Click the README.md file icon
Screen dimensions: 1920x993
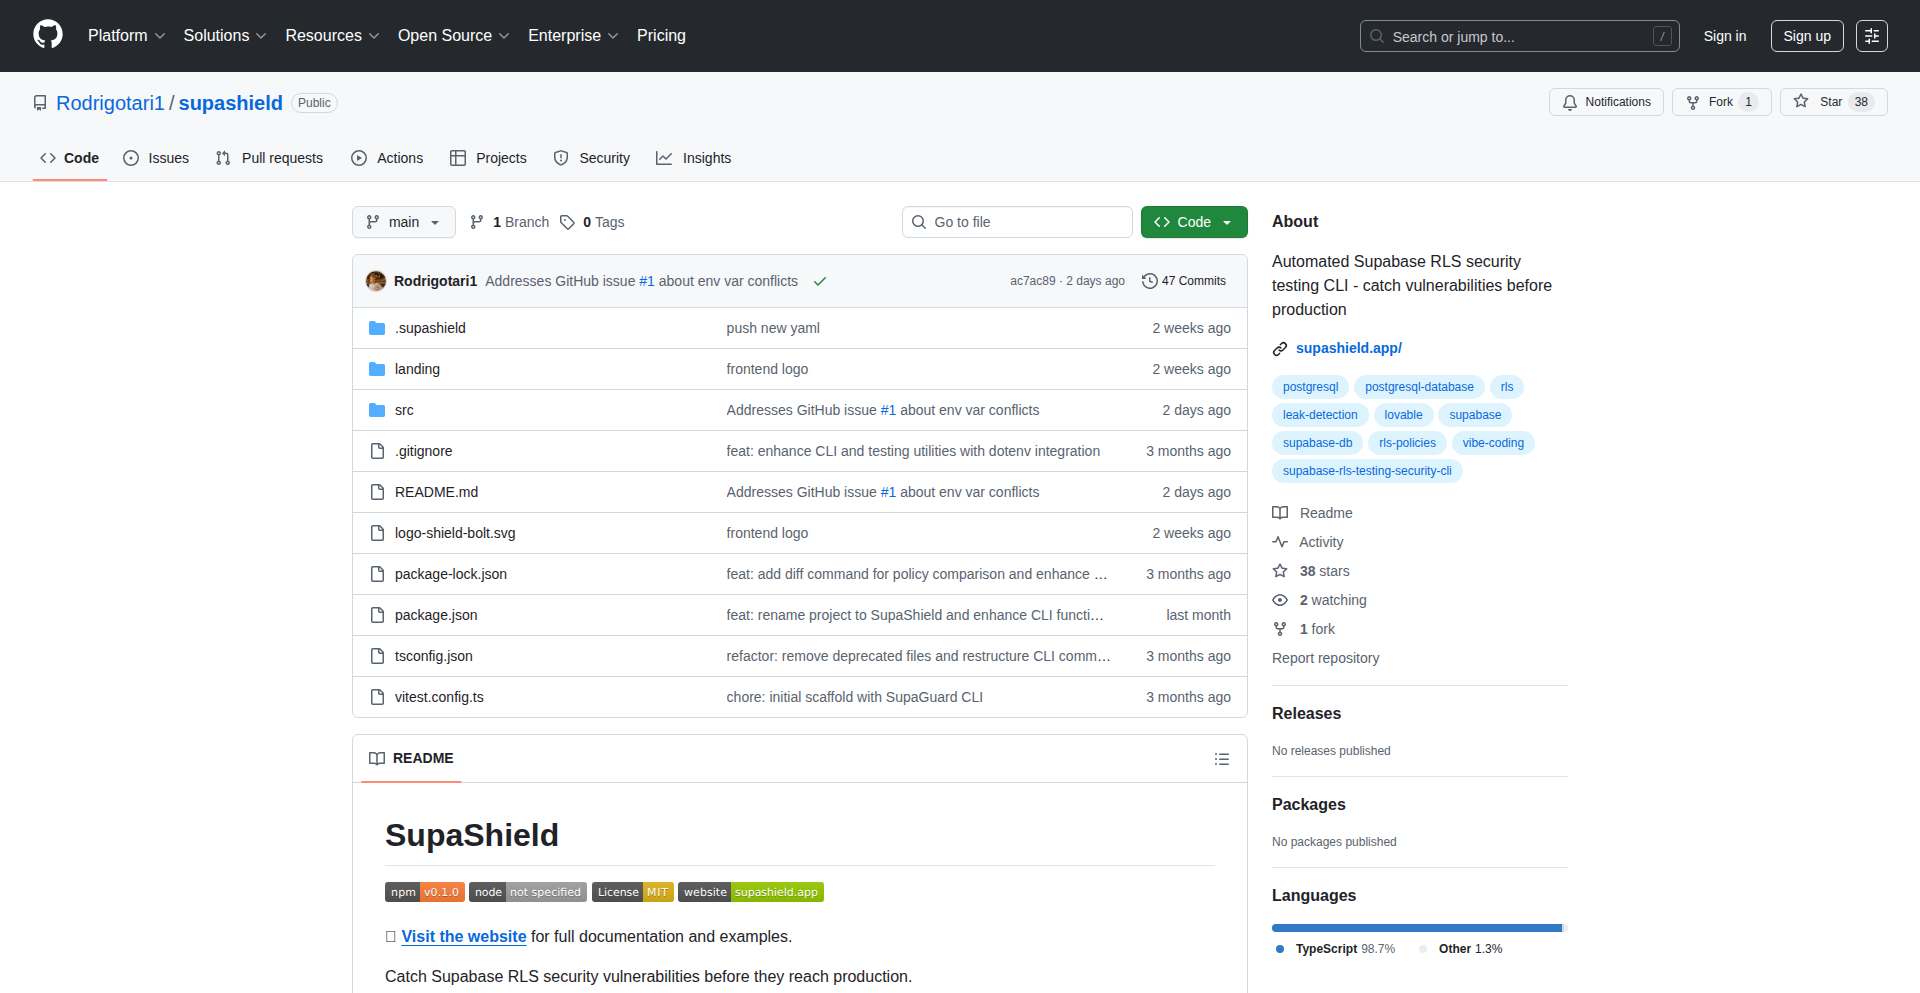(x=377, y=492)
